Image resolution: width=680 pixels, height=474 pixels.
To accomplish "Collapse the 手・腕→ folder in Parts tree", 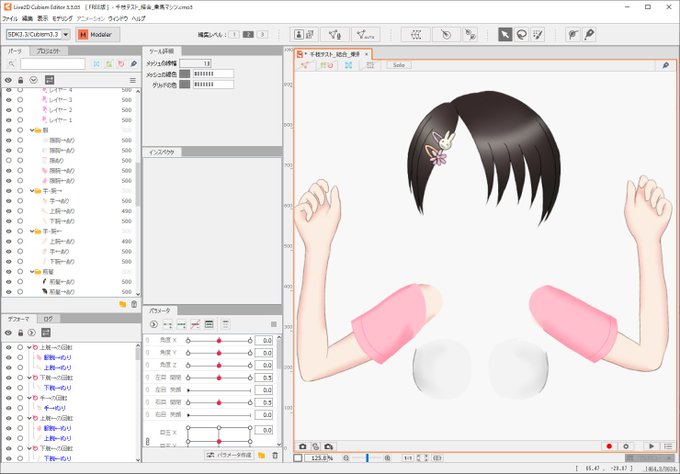I will [32, 191].
